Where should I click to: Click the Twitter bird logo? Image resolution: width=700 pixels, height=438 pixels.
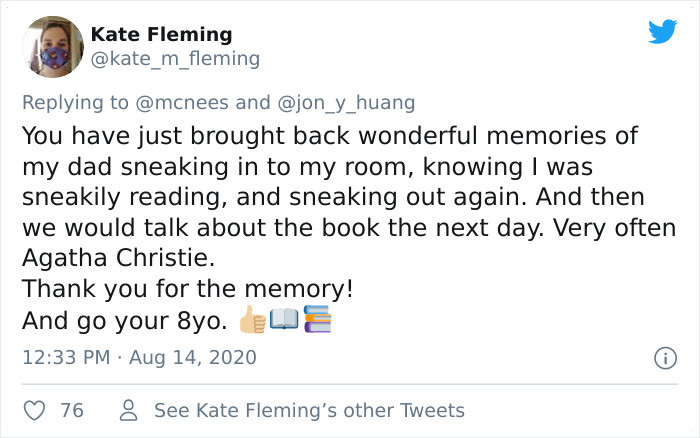point(662,32)
